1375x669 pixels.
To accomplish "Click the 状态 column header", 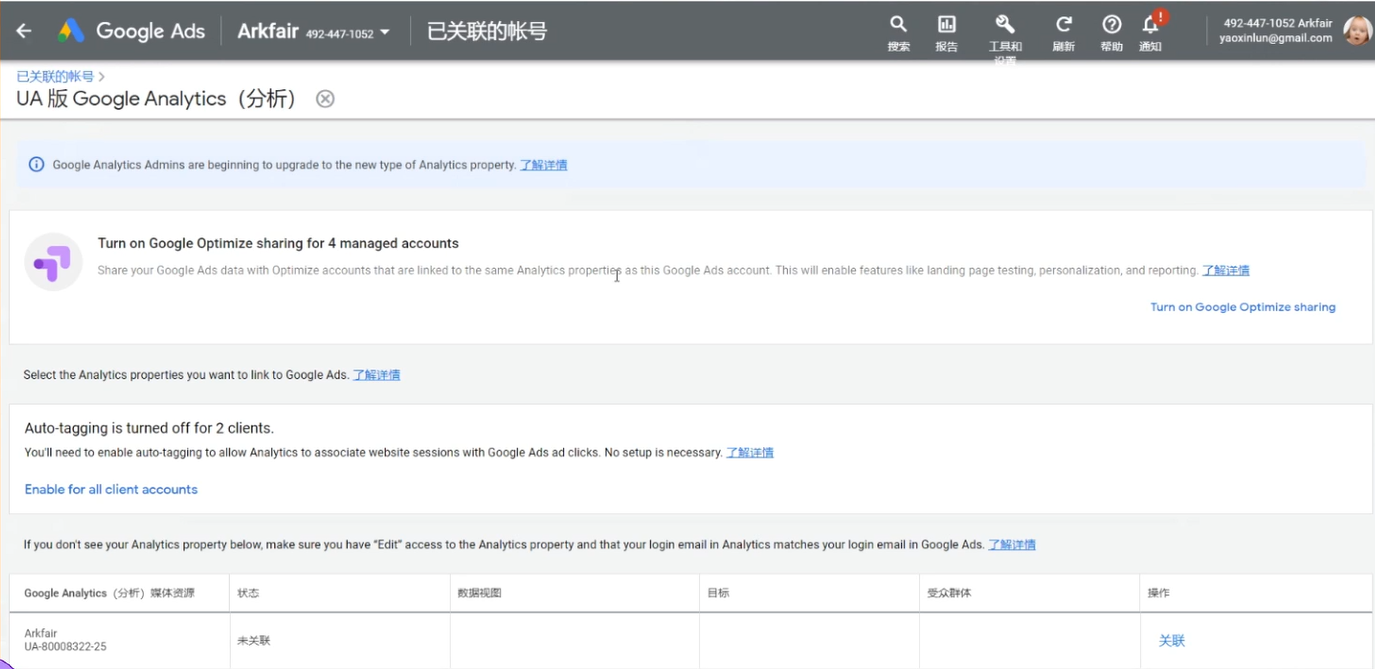I will [x=248, y=593].
